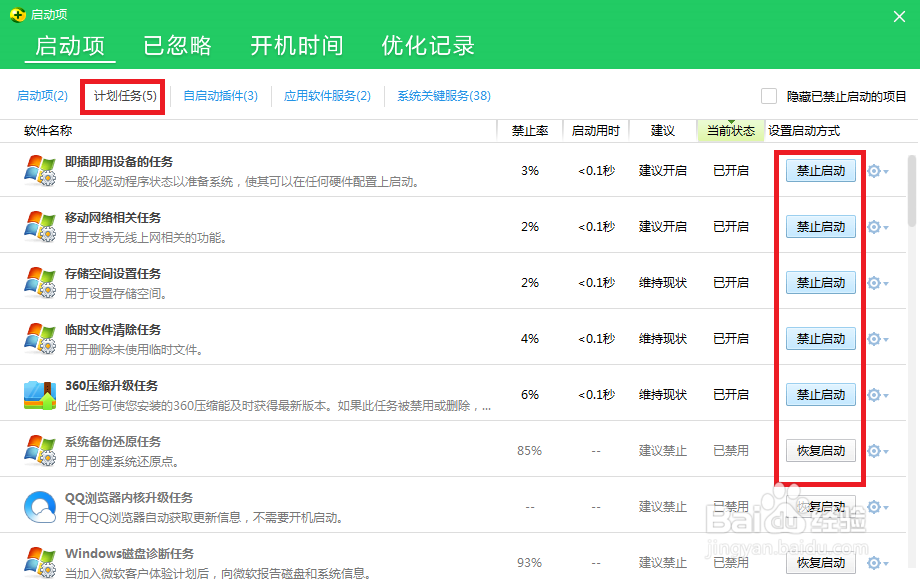Click the 360 logo in title bar
920x580 pixels.
[16, 14]
